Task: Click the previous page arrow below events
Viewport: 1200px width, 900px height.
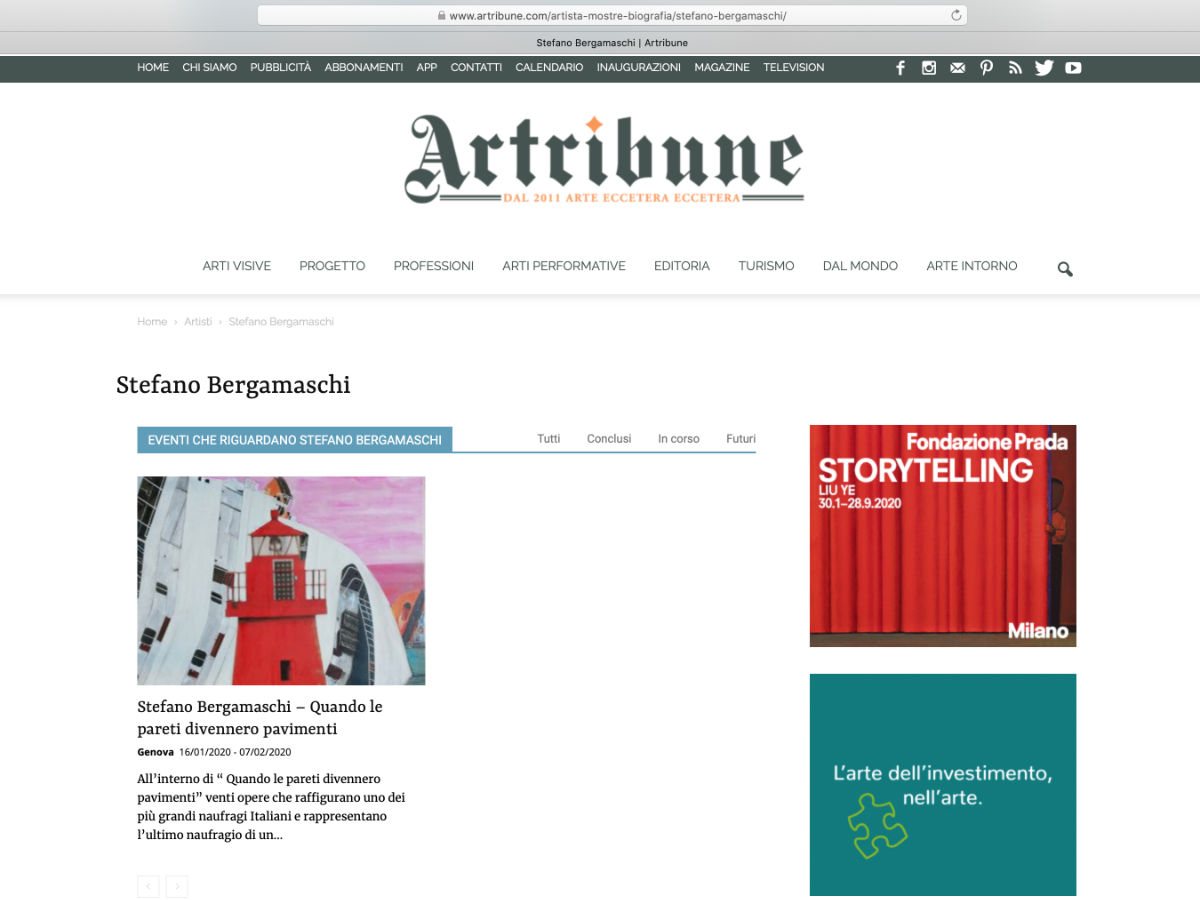Action: click(x=148, y=886)
